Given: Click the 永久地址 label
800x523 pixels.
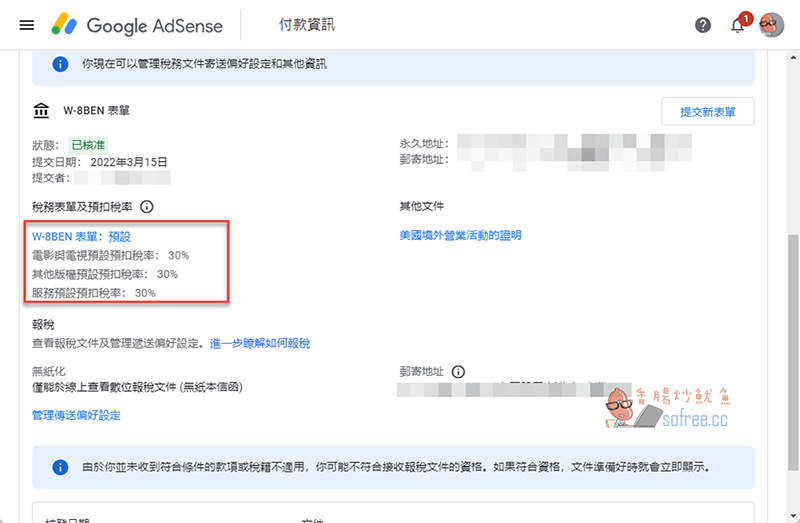Looking at the screenshot, I should [424, 143].
